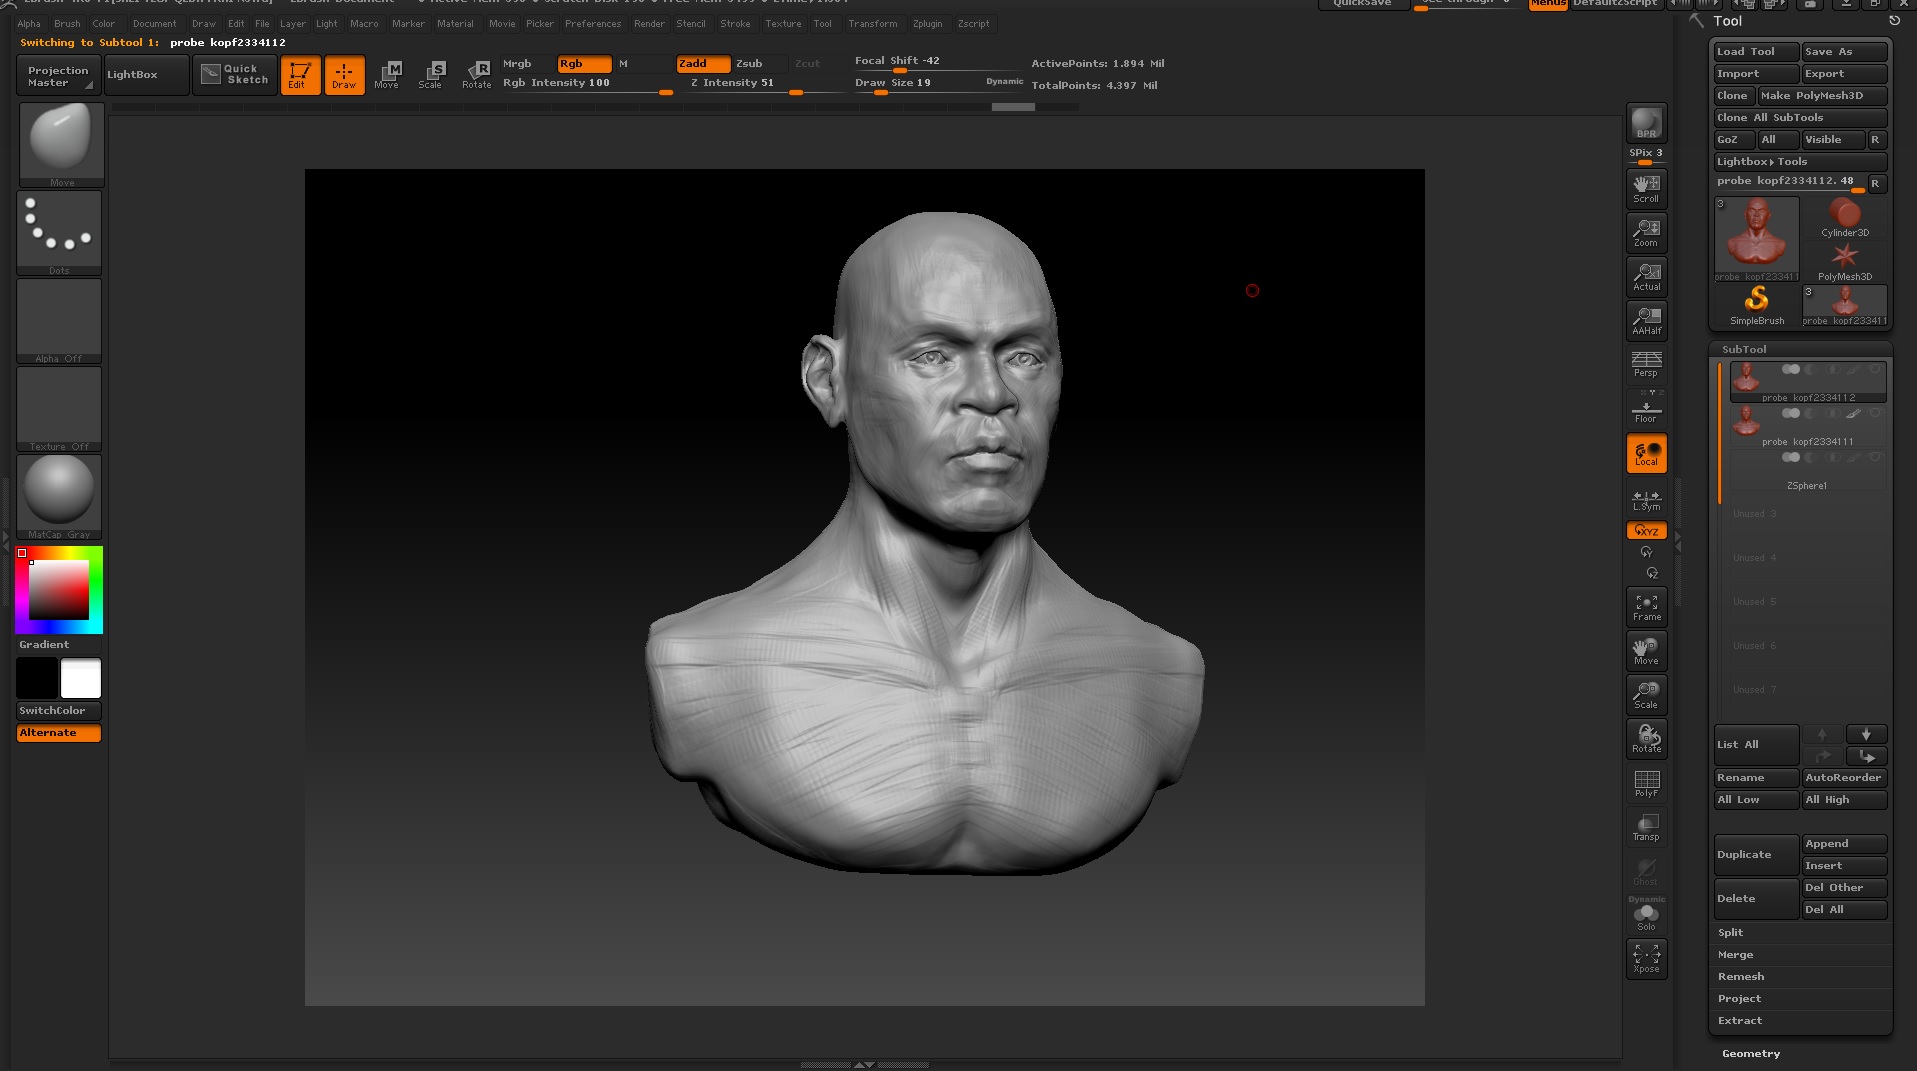Click the Scale view icon in right shelf

coord(1646,695)
